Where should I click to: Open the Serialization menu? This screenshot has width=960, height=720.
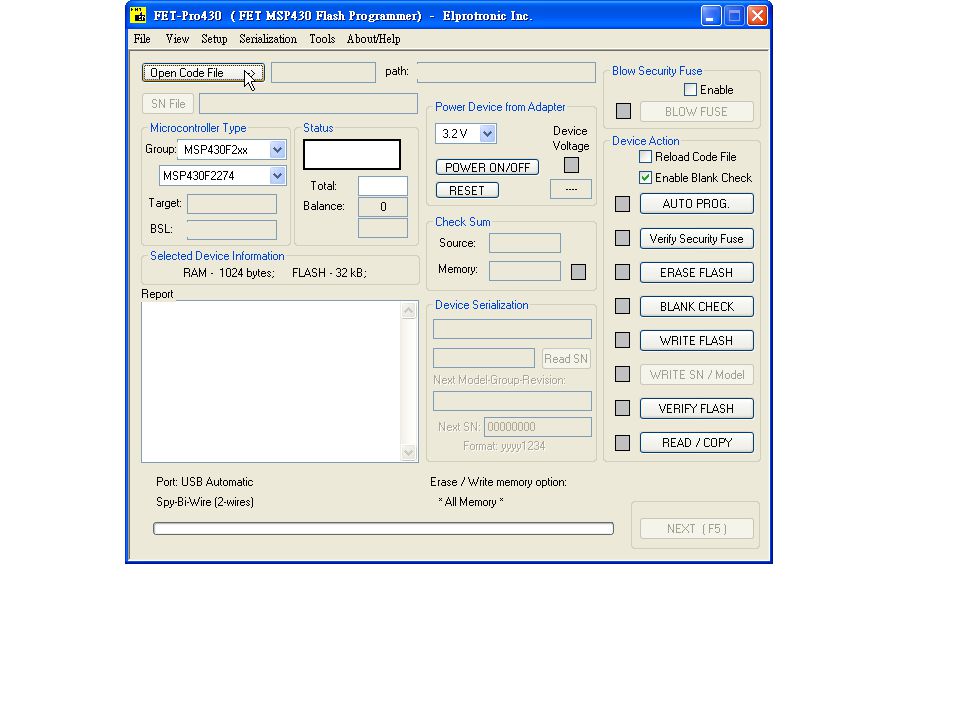pyautogui.click(x=268, y=39)
